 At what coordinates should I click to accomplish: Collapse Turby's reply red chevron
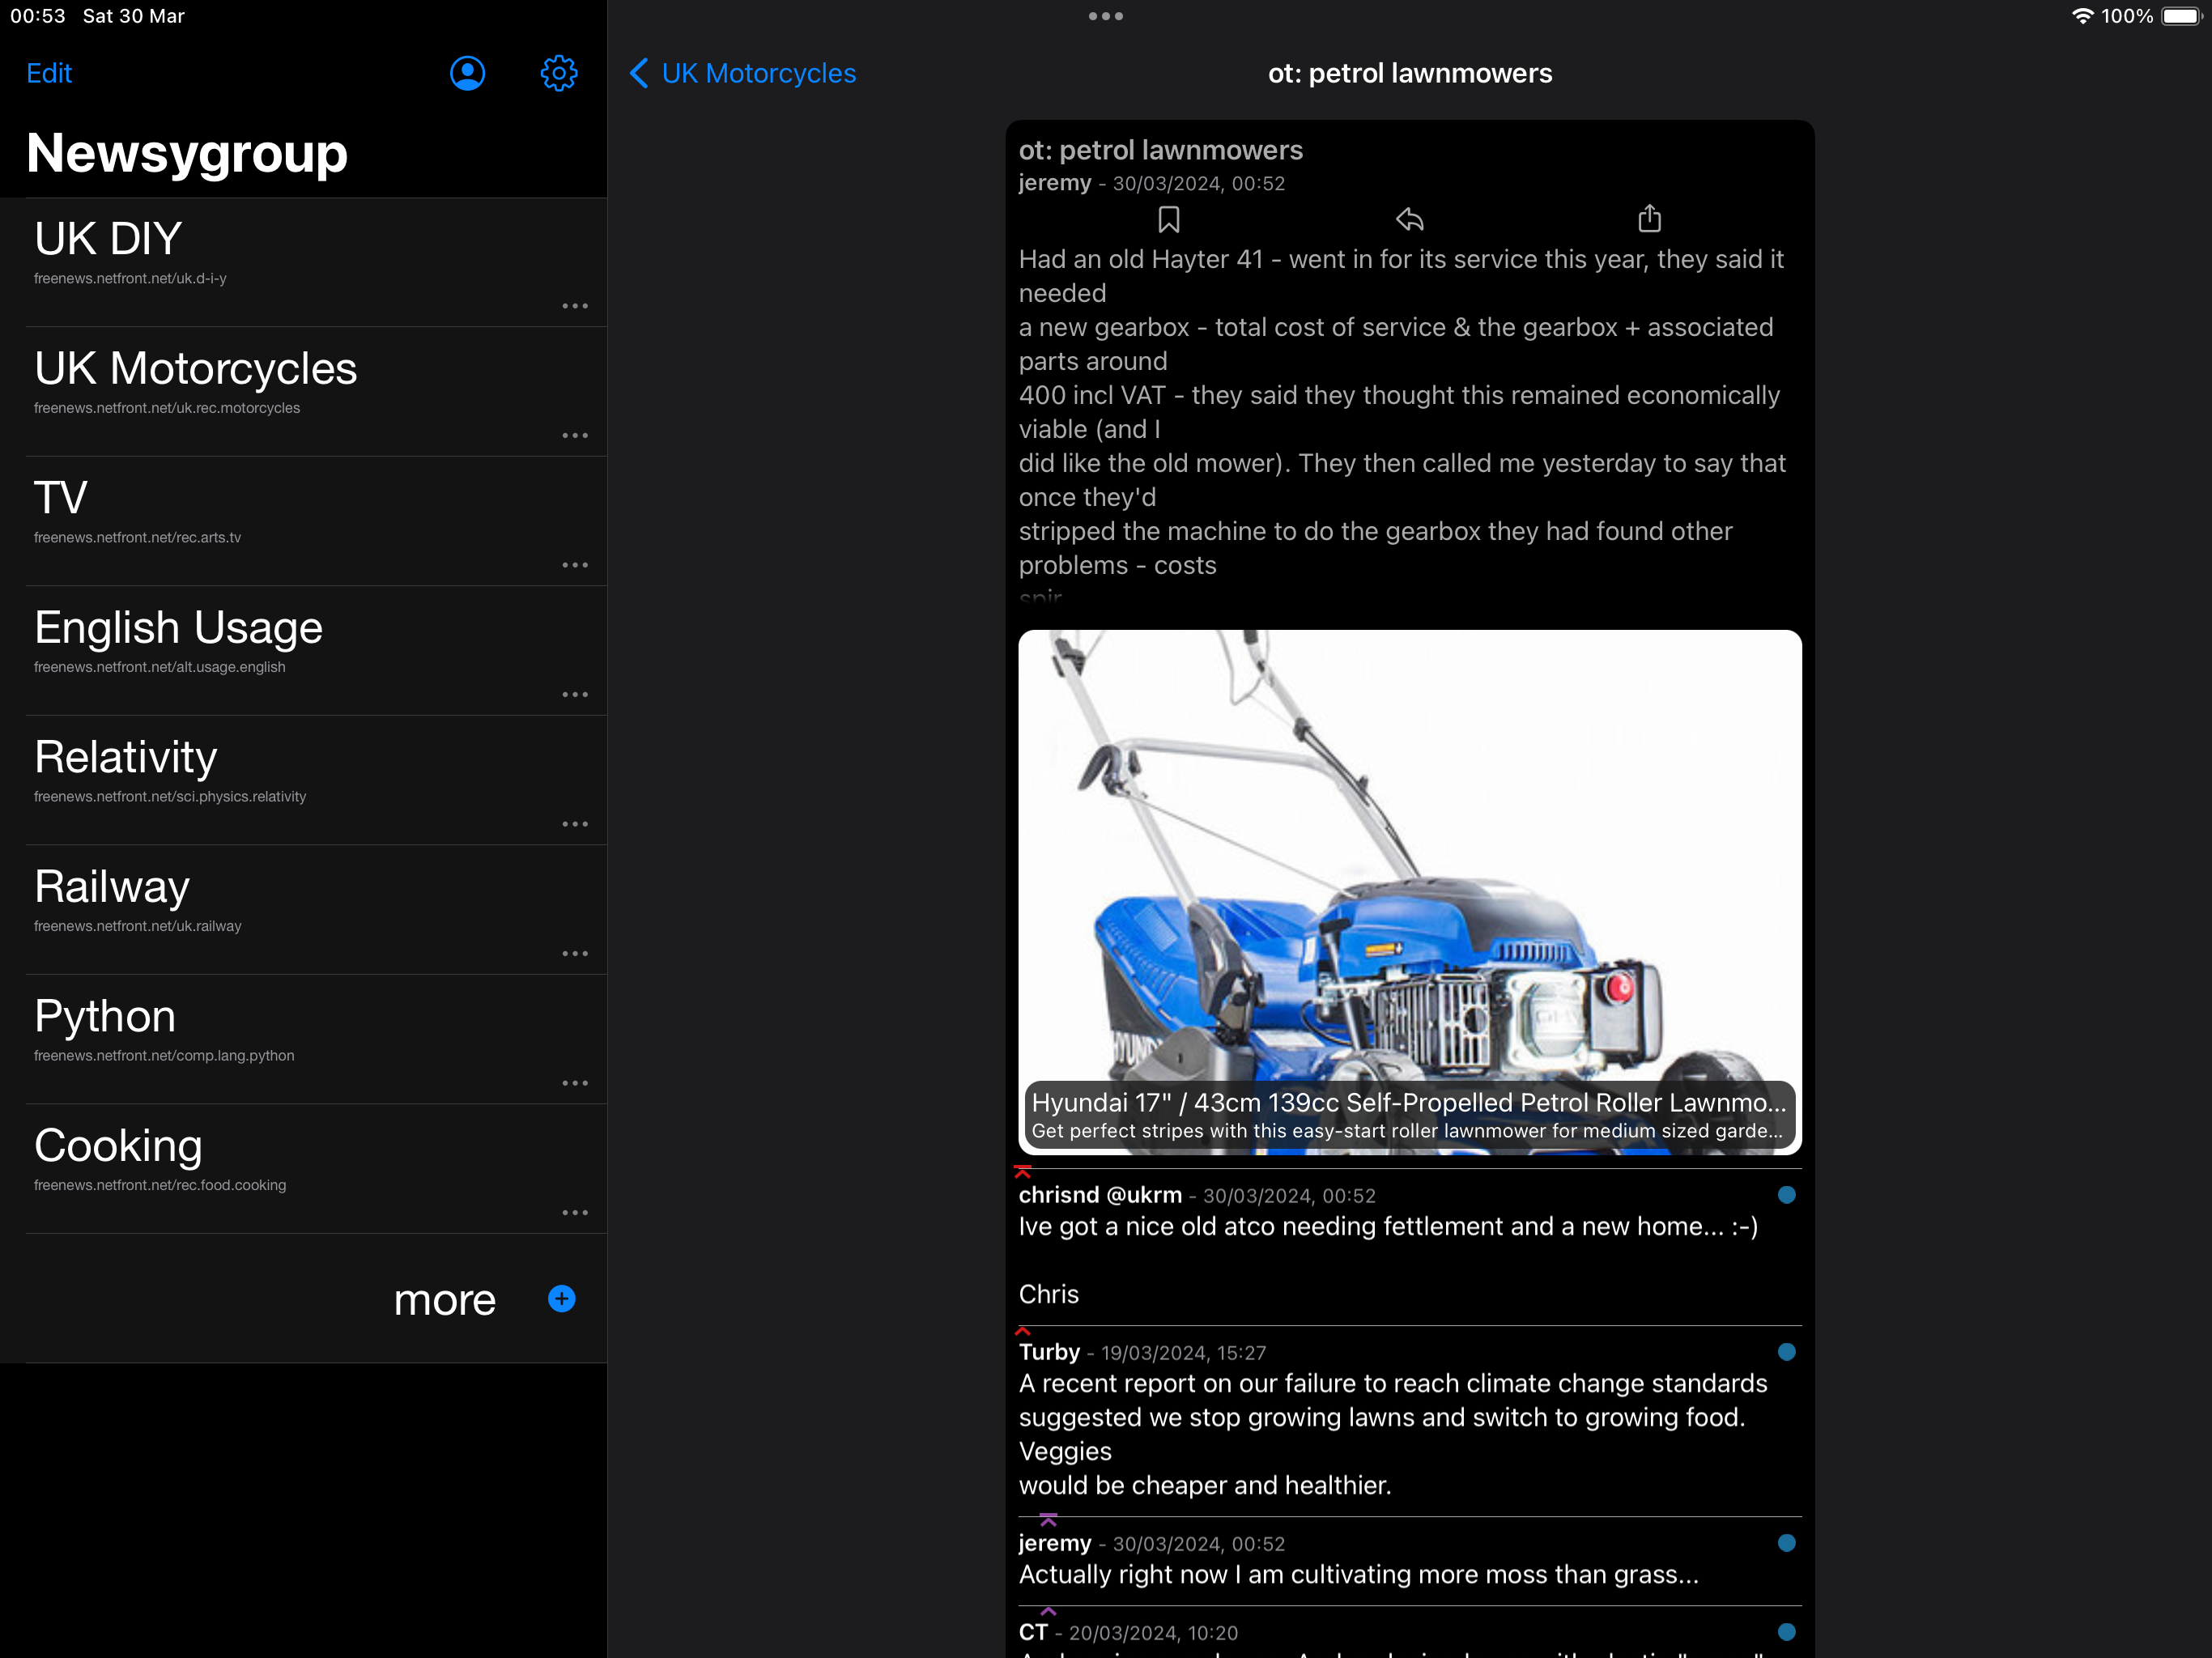(1022, 1331)
